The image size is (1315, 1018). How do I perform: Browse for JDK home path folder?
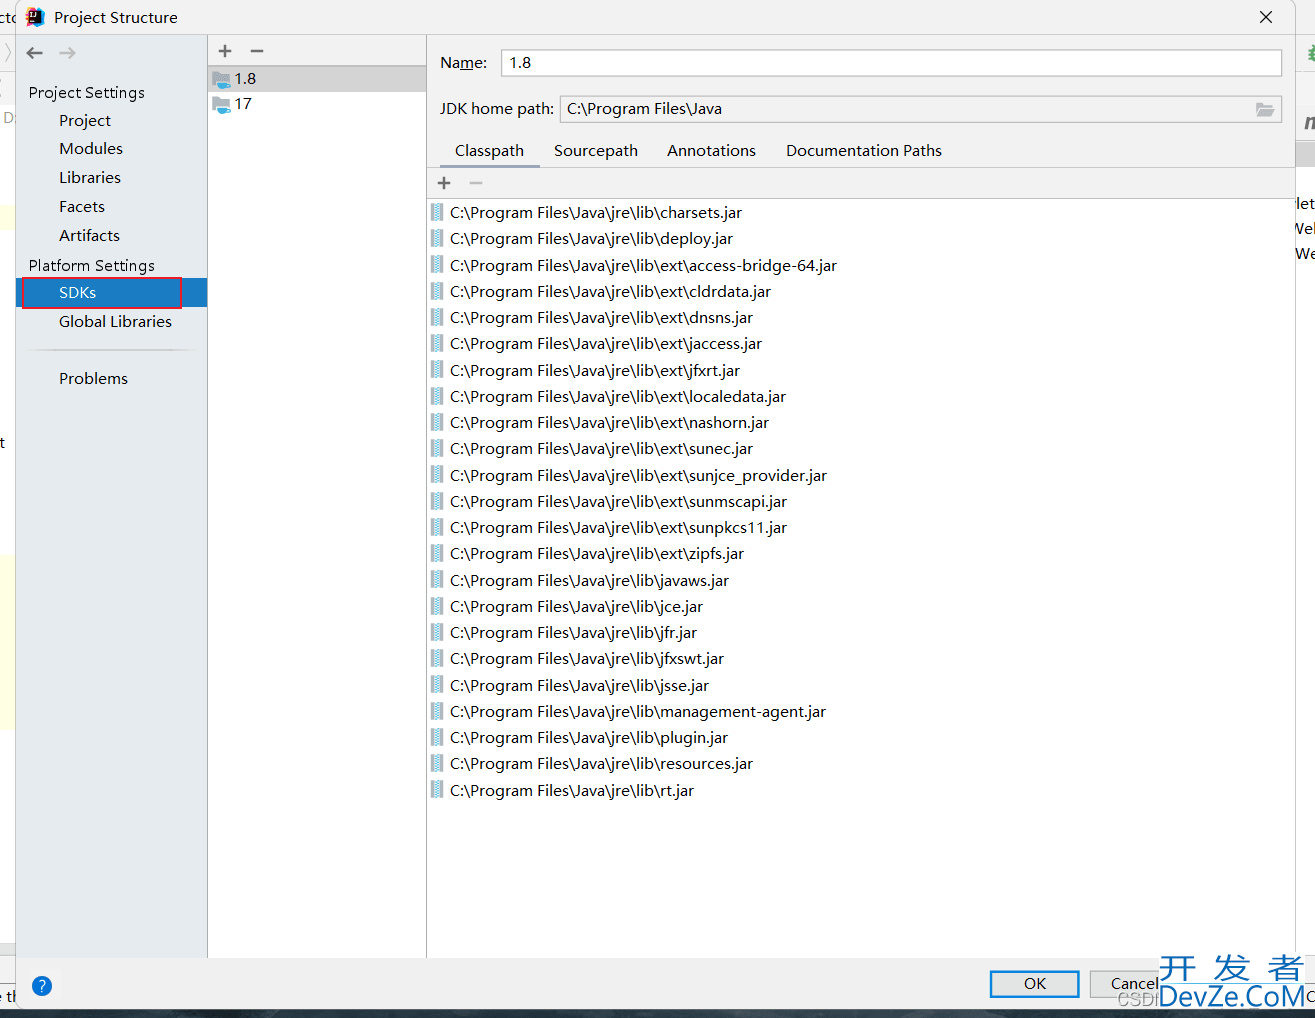1265,109
